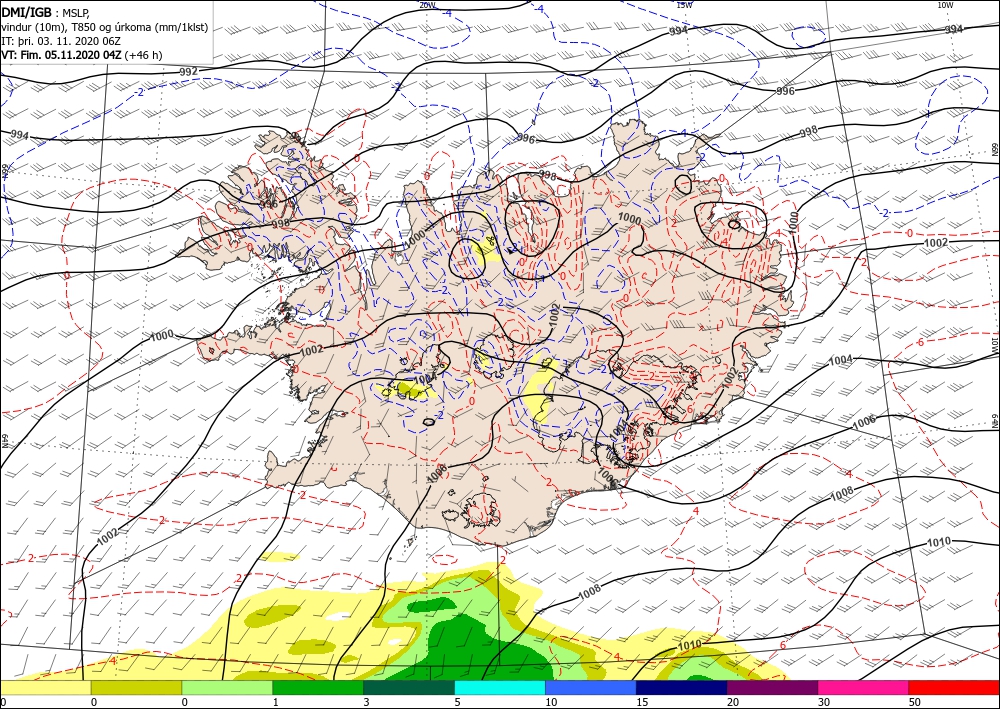Click the 992 isobar label
Screen dimensions: 1000x709
tap(188, 71)
